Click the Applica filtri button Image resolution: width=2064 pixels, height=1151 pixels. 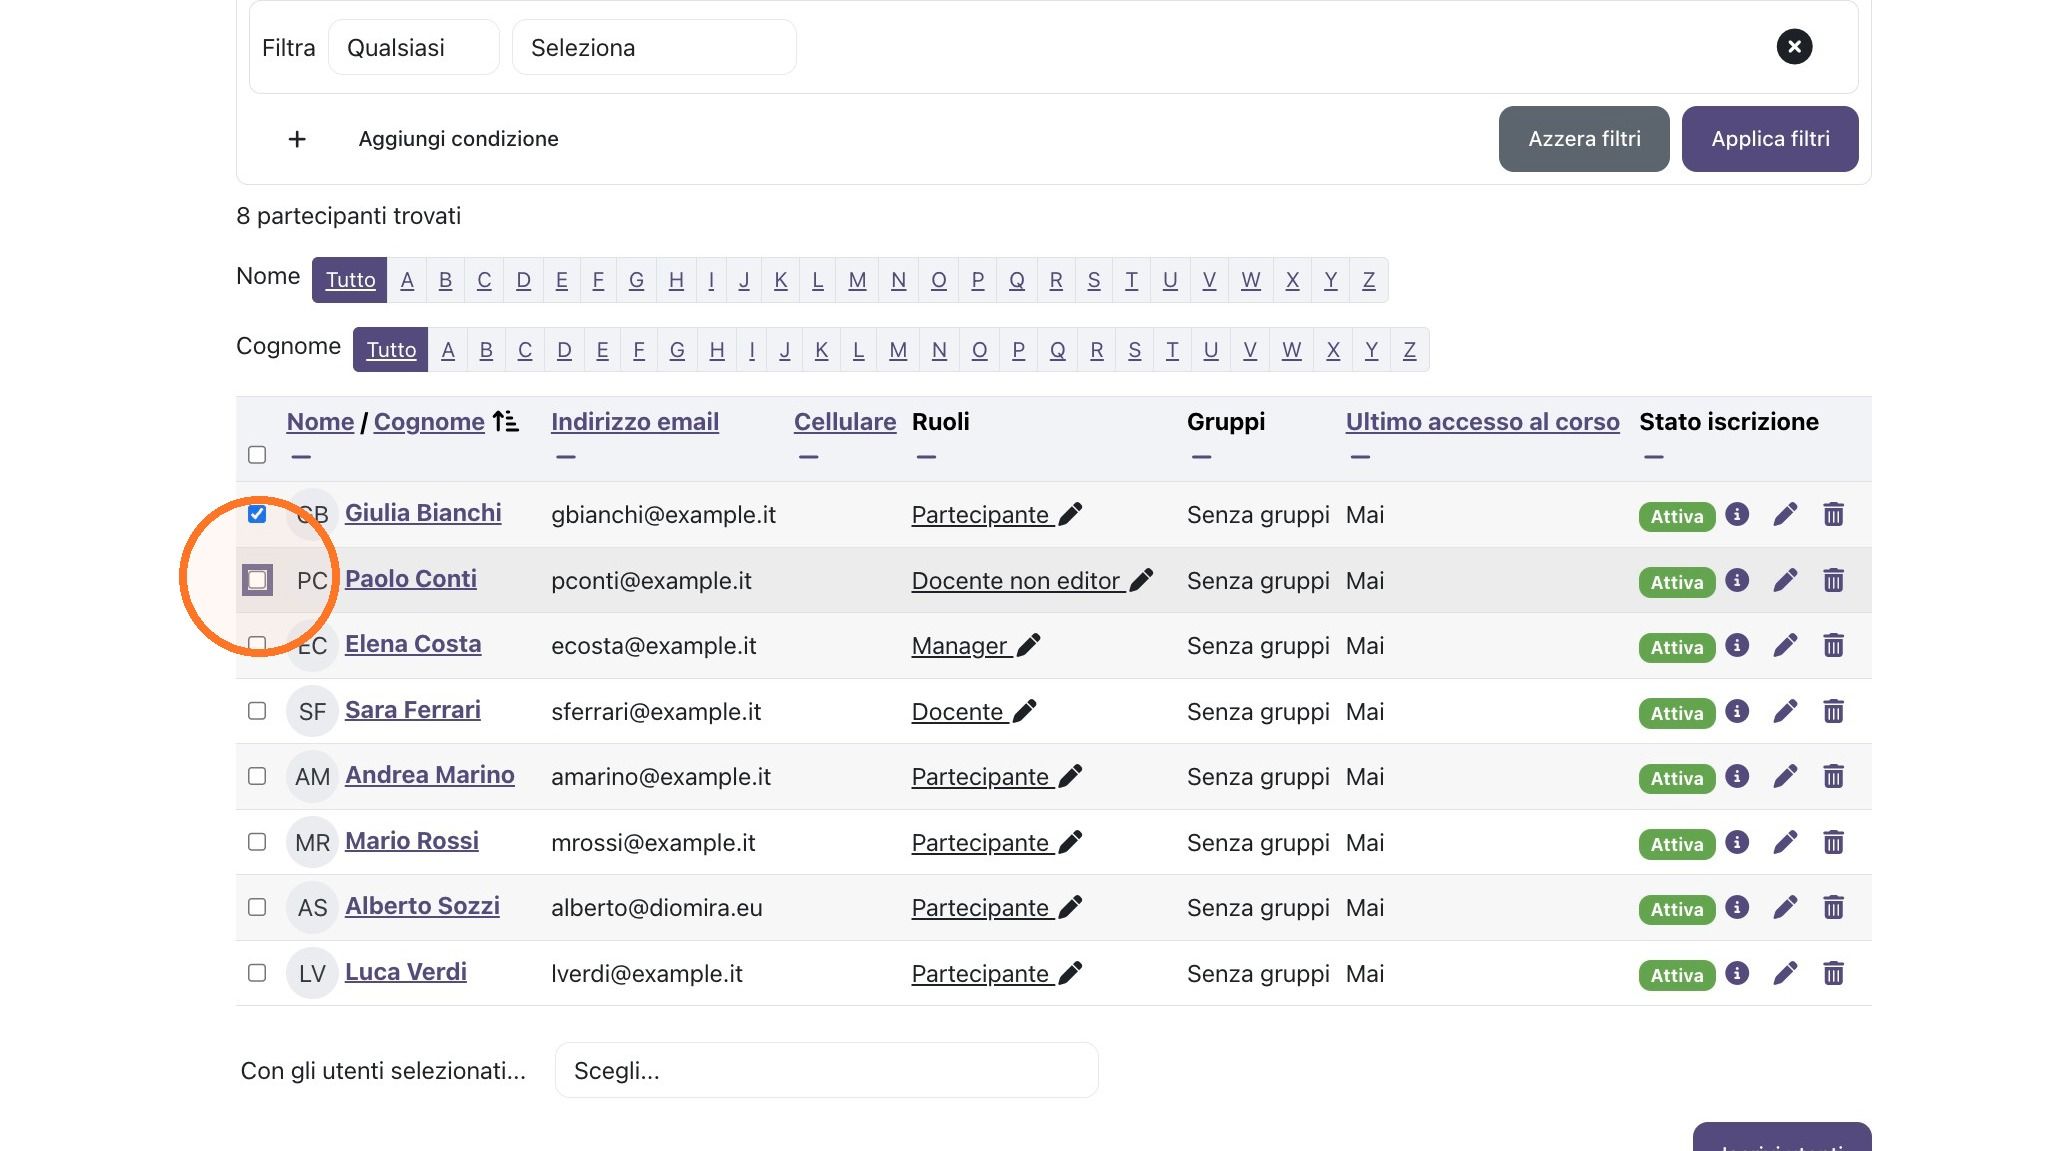tap(1770, 139)
